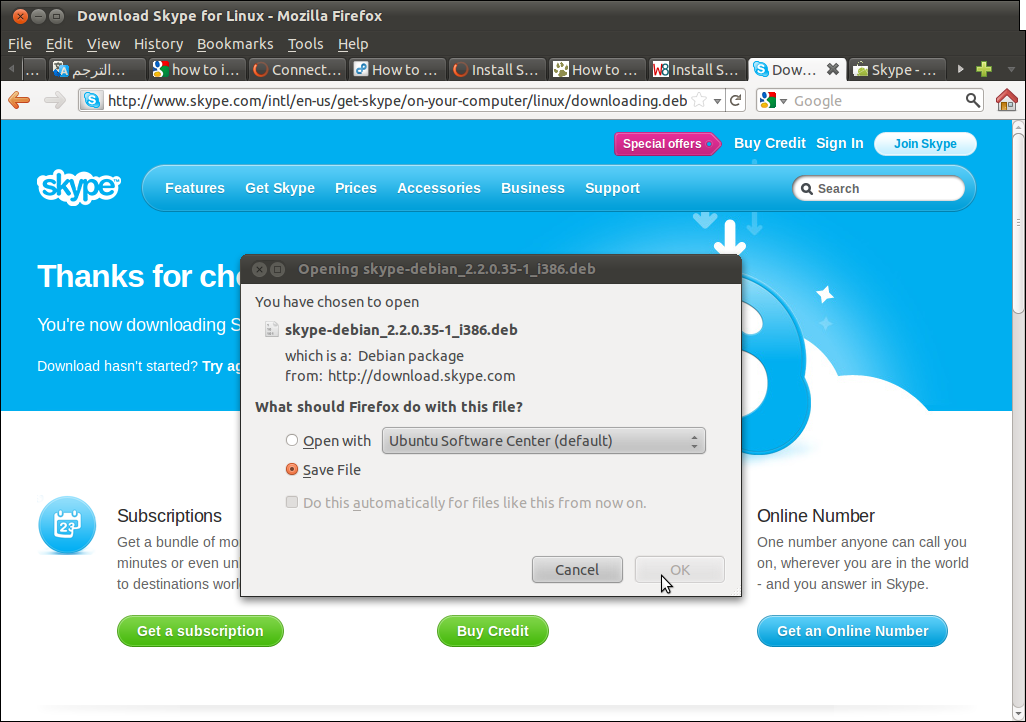Open the Firefox home page icon

(x=1006, y=100)
